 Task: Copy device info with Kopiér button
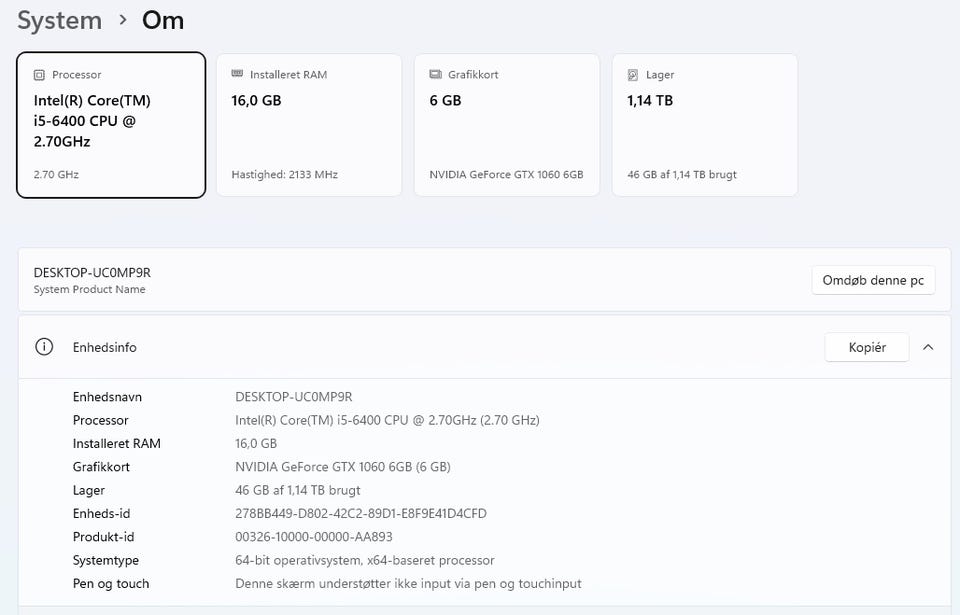pos(867,347)
